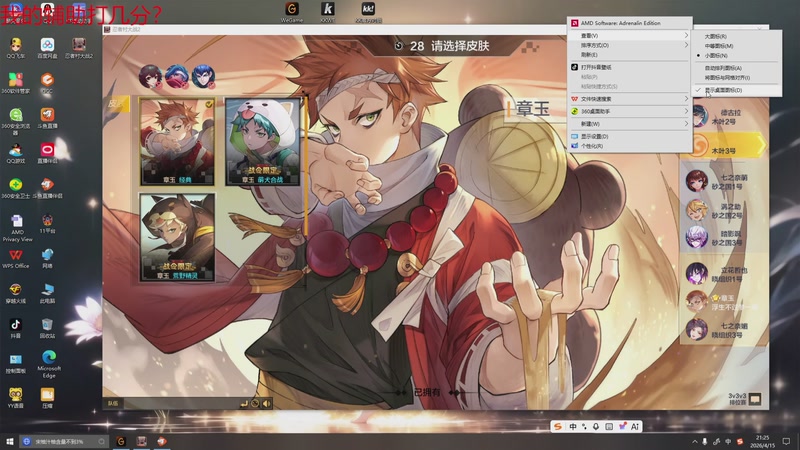This screenshot has height=450, width=800.
Task: Click Sogou input toolbar 中 language button
Action: (x=573, y=427)
